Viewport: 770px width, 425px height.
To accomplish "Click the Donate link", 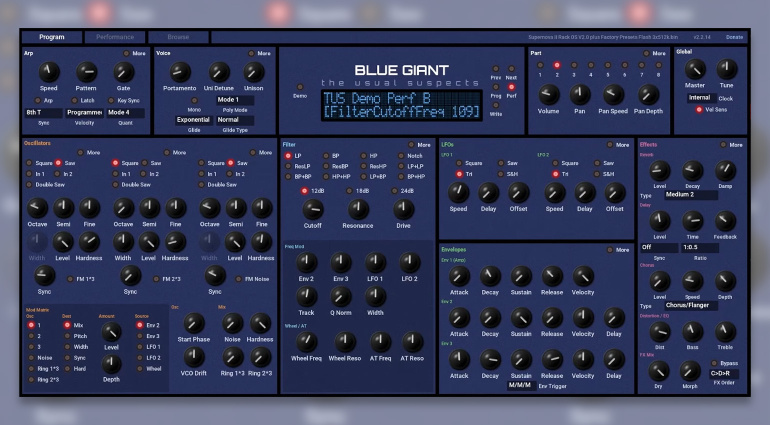I will coord(734,37).
